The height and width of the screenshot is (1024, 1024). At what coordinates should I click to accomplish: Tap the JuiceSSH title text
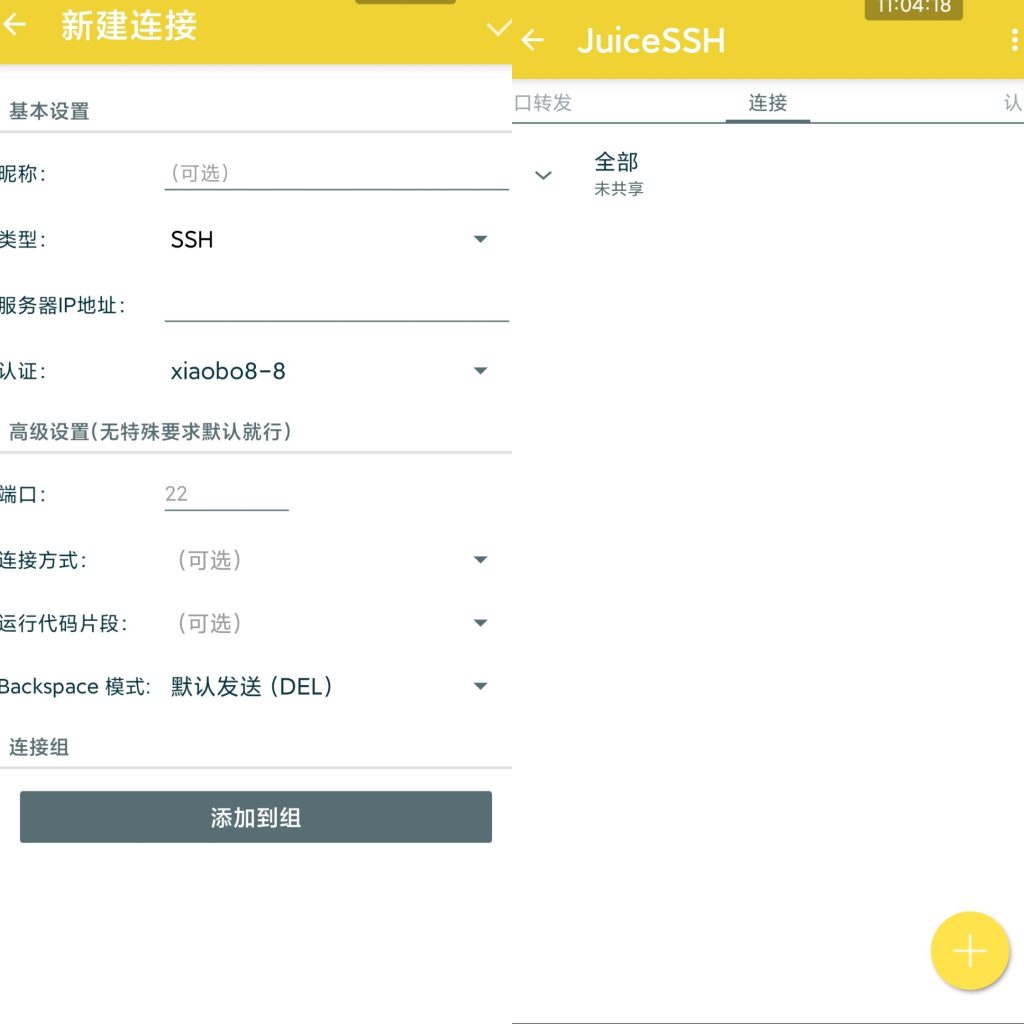point(651,40)
